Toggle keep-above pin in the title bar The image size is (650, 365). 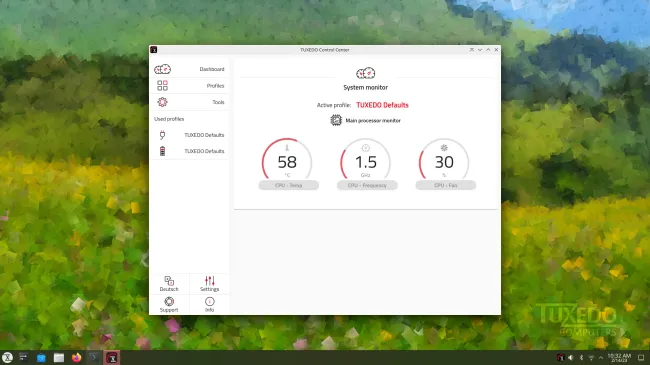[x=471, y=50]
